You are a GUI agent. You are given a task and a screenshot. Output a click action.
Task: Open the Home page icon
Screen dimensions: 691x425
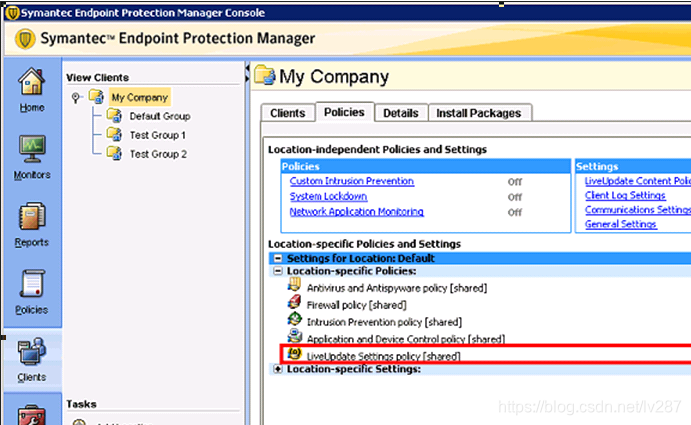32,82
